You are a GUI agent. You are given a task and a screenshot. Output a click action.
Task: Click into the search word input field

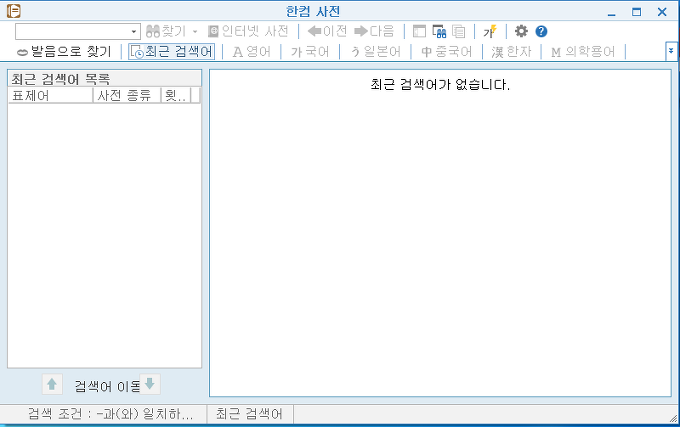point(72,32)
